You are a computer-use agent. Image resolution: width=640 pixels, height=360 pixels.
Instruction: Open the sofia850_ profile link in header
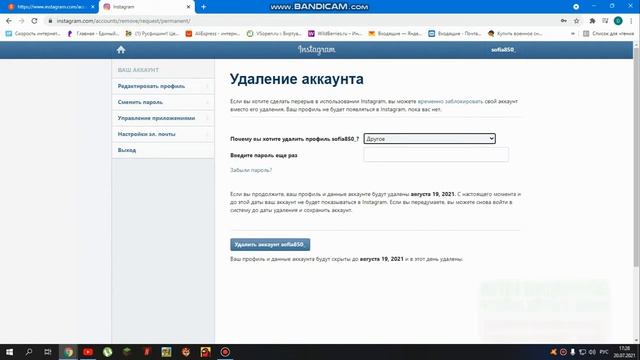[503, 49]
